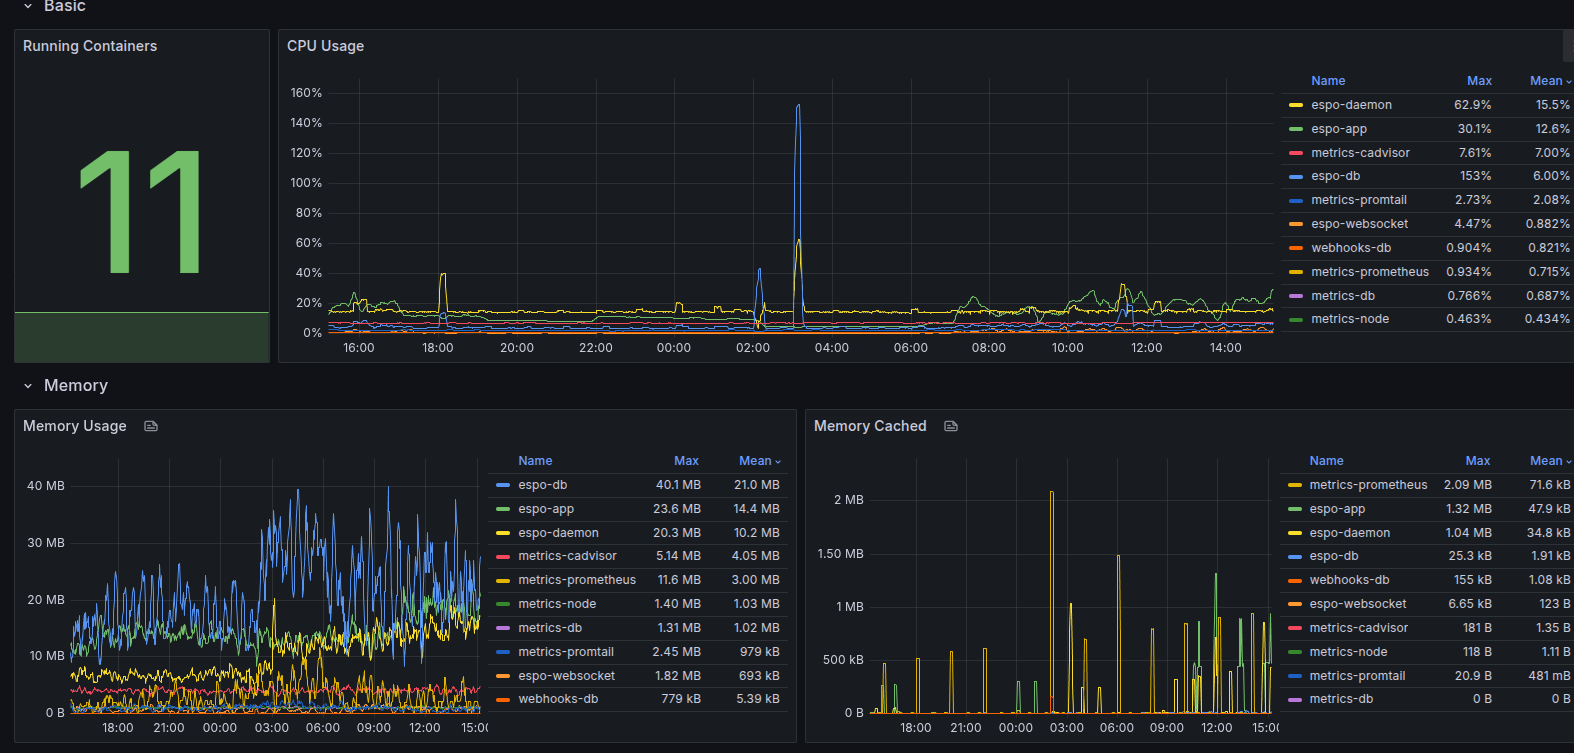Sort CPU Usage legend by Mean column

(x=1546, y=81)
